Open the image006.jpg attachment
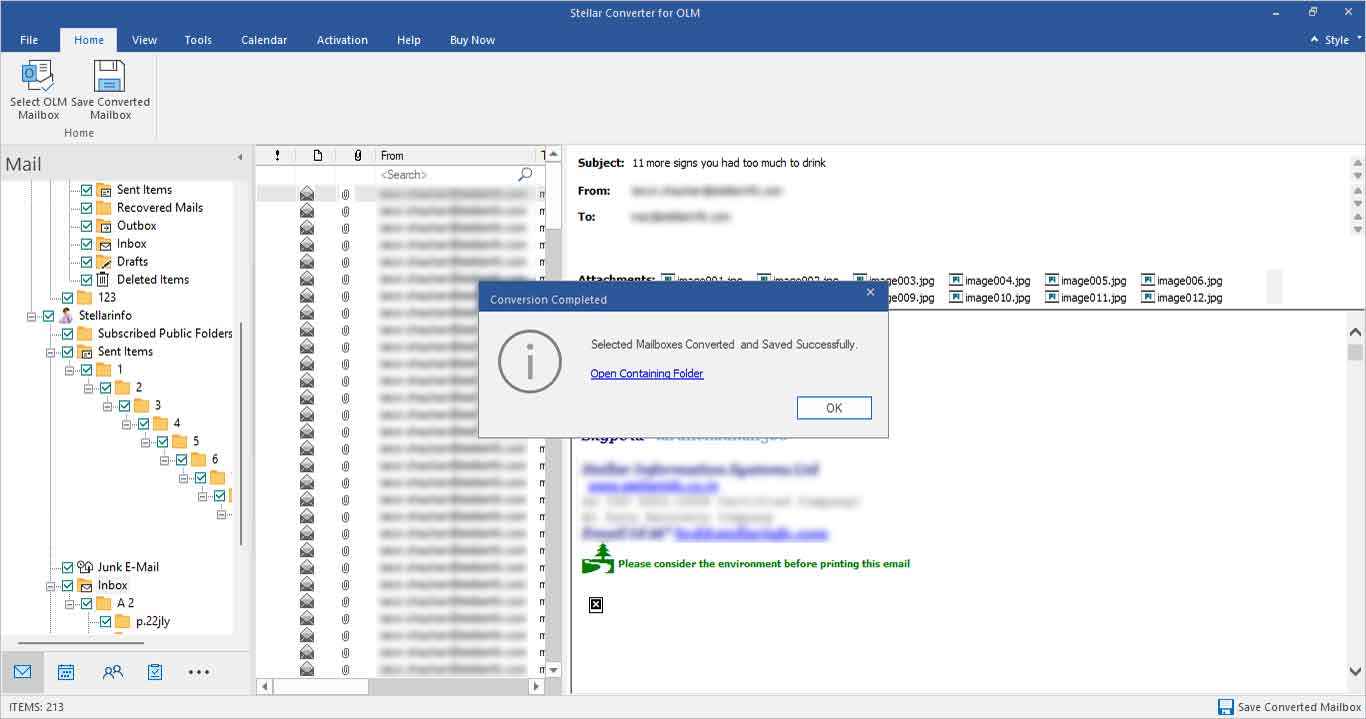The height and width of the screenshot is (719, 1366). [1182, 281]
